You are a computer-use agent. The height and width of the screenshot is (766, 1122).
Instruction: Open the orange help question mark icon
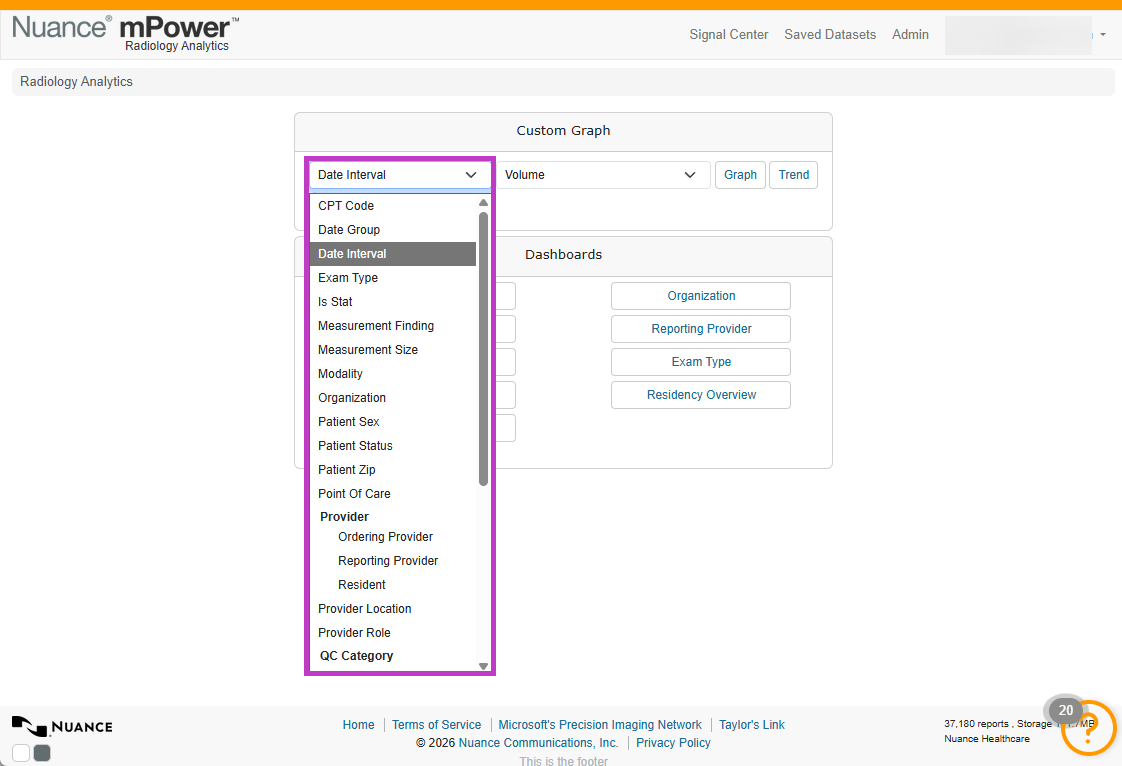point(1088,728)
